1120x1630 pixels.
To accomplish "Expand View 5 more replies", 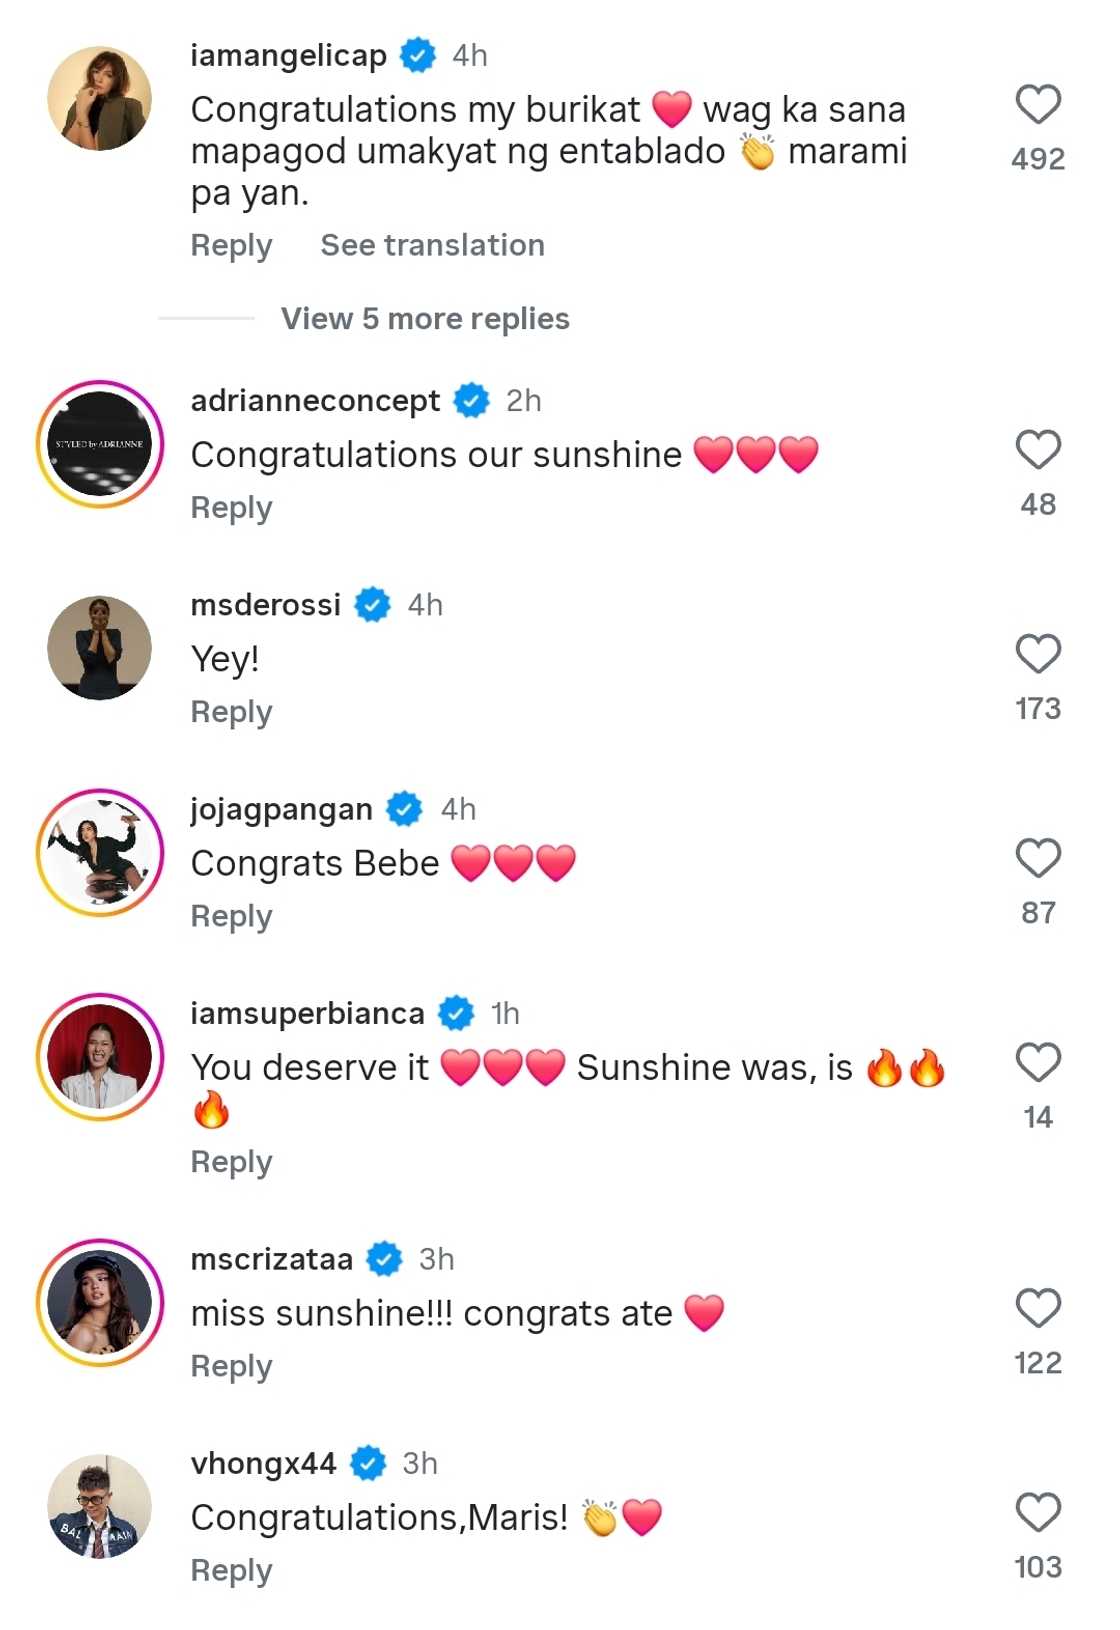I will [425, 319].
